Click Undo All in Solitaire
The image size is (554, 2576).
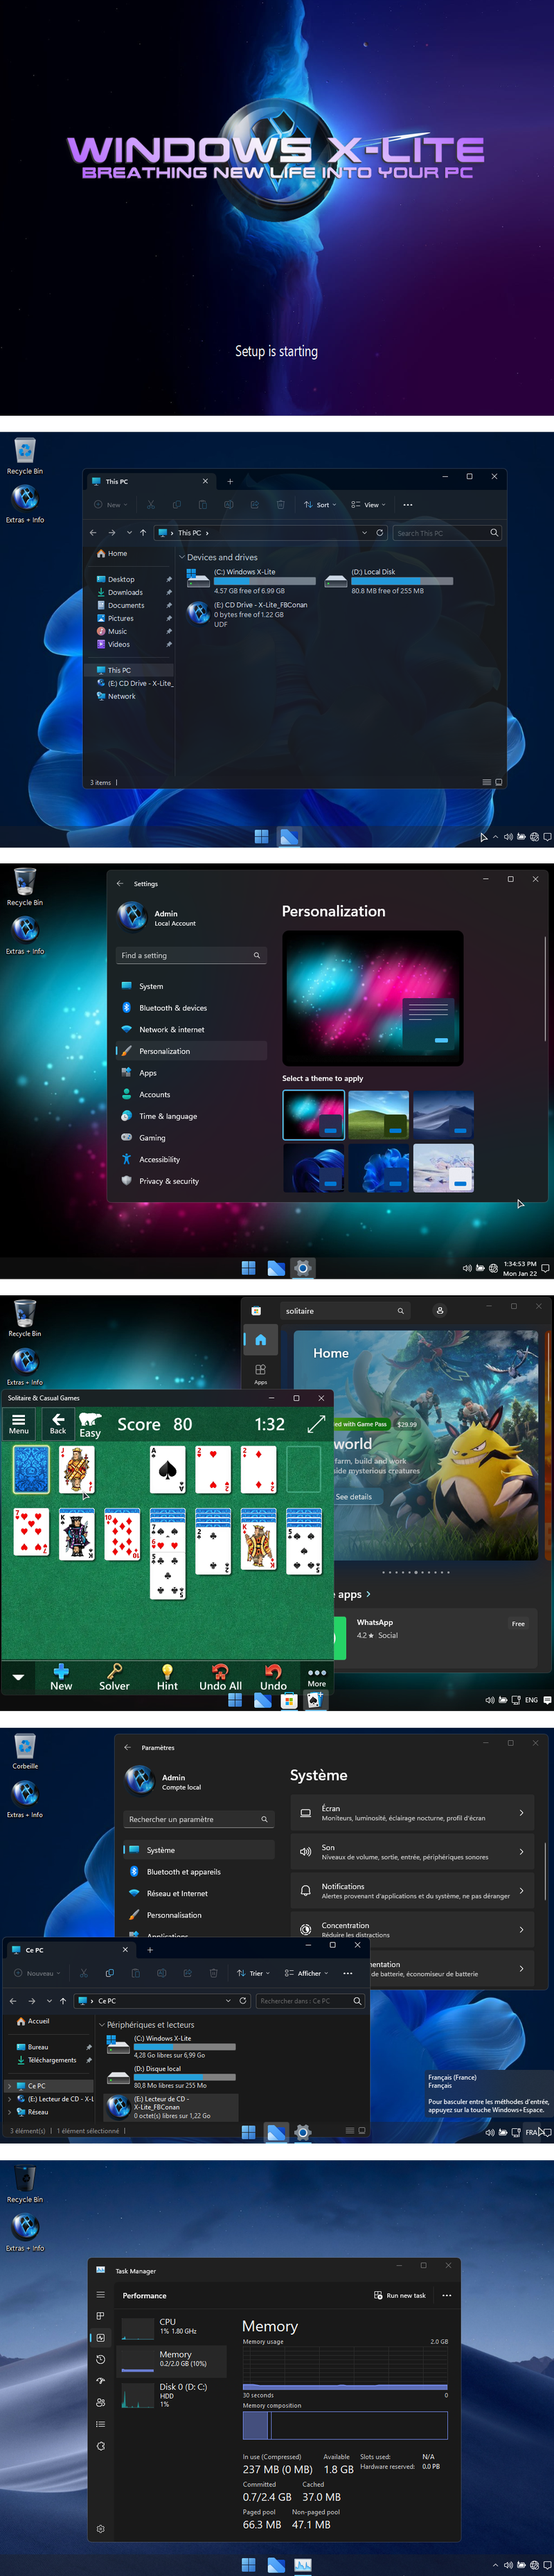(x=220, y=1678)
